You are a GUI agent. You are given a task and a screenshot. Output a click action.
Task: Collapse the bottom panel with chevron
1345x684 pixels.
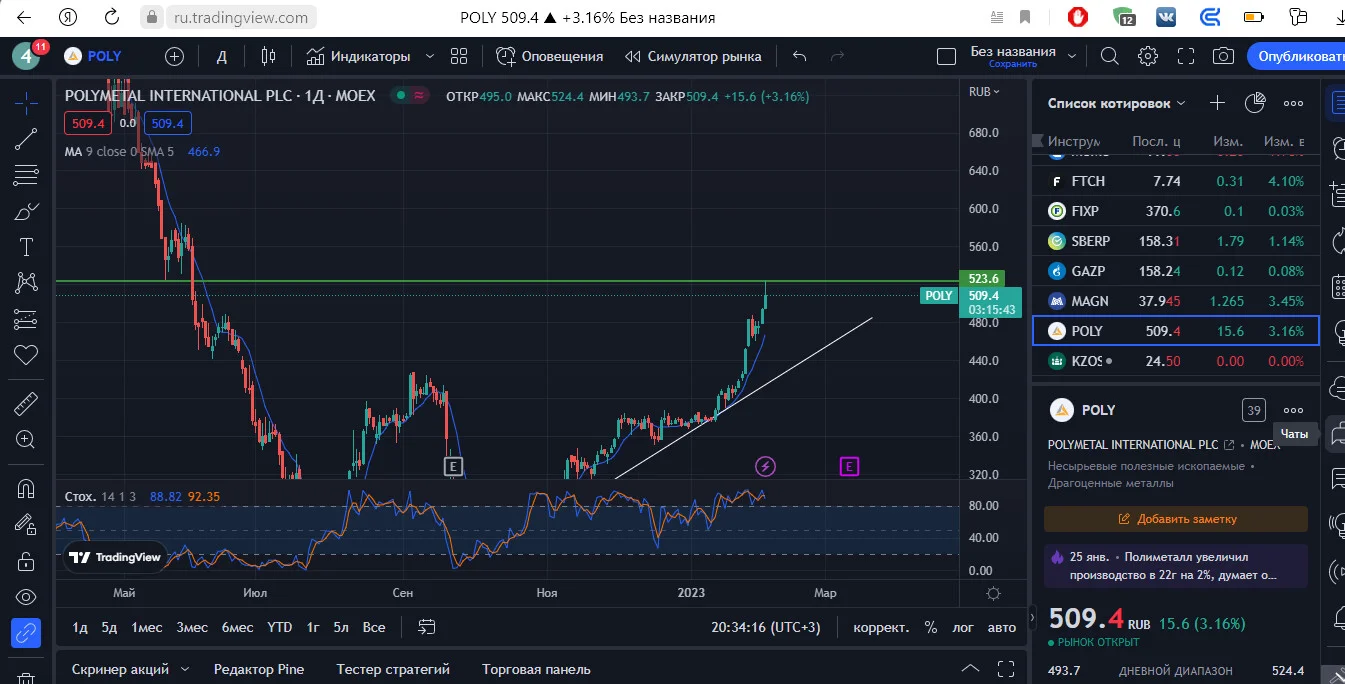970,669
